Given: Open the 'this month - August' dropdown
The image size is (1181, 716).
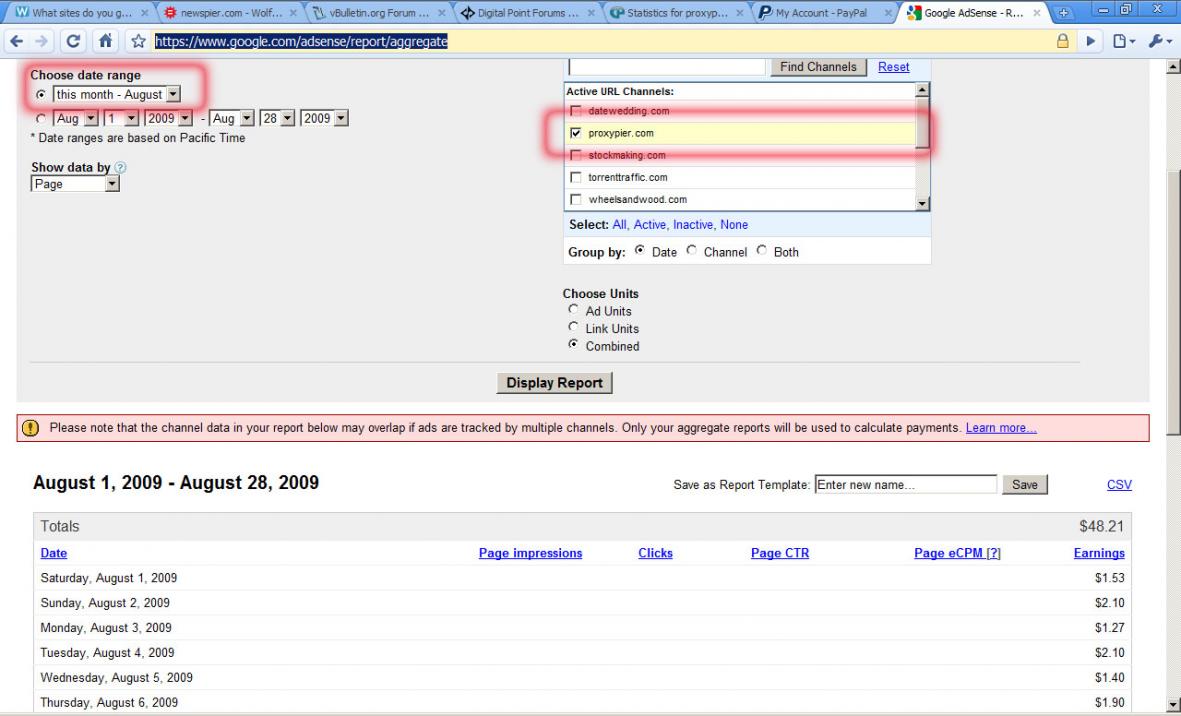Looking at the screenshot, I should (117, 95).
